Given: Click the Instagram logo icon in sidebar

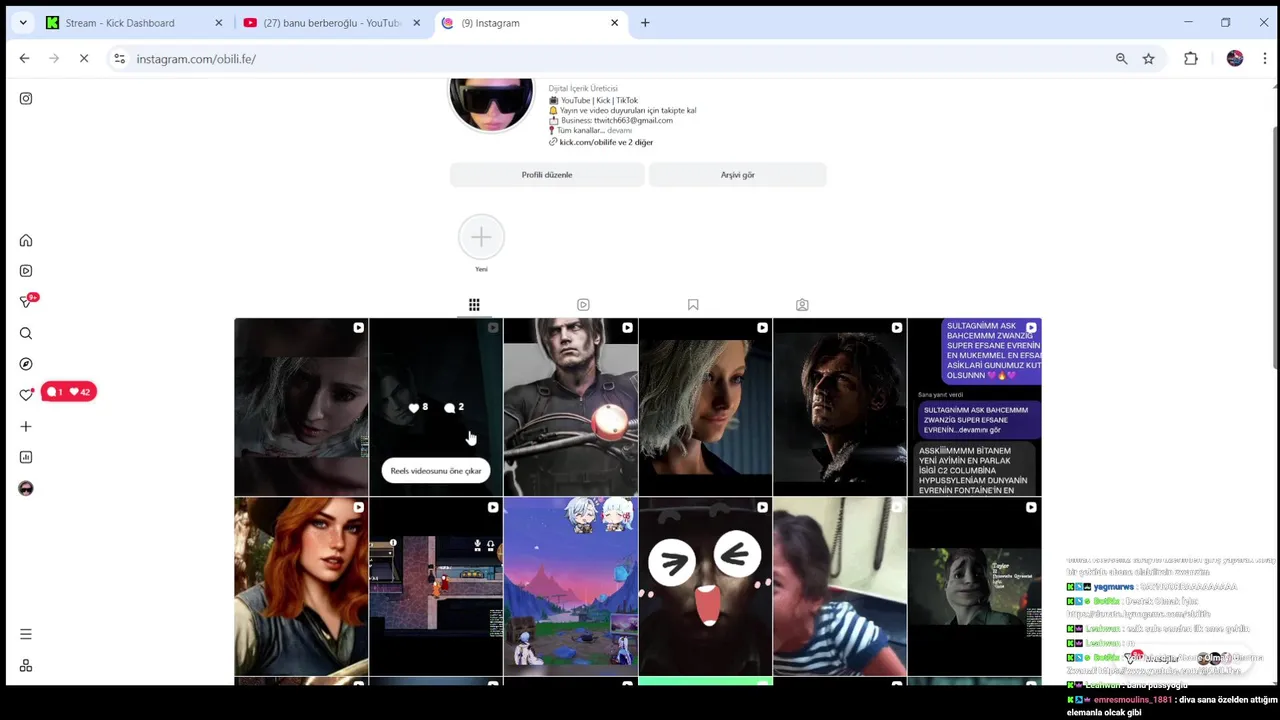Looking at the screenshot, I should [26, 98].
